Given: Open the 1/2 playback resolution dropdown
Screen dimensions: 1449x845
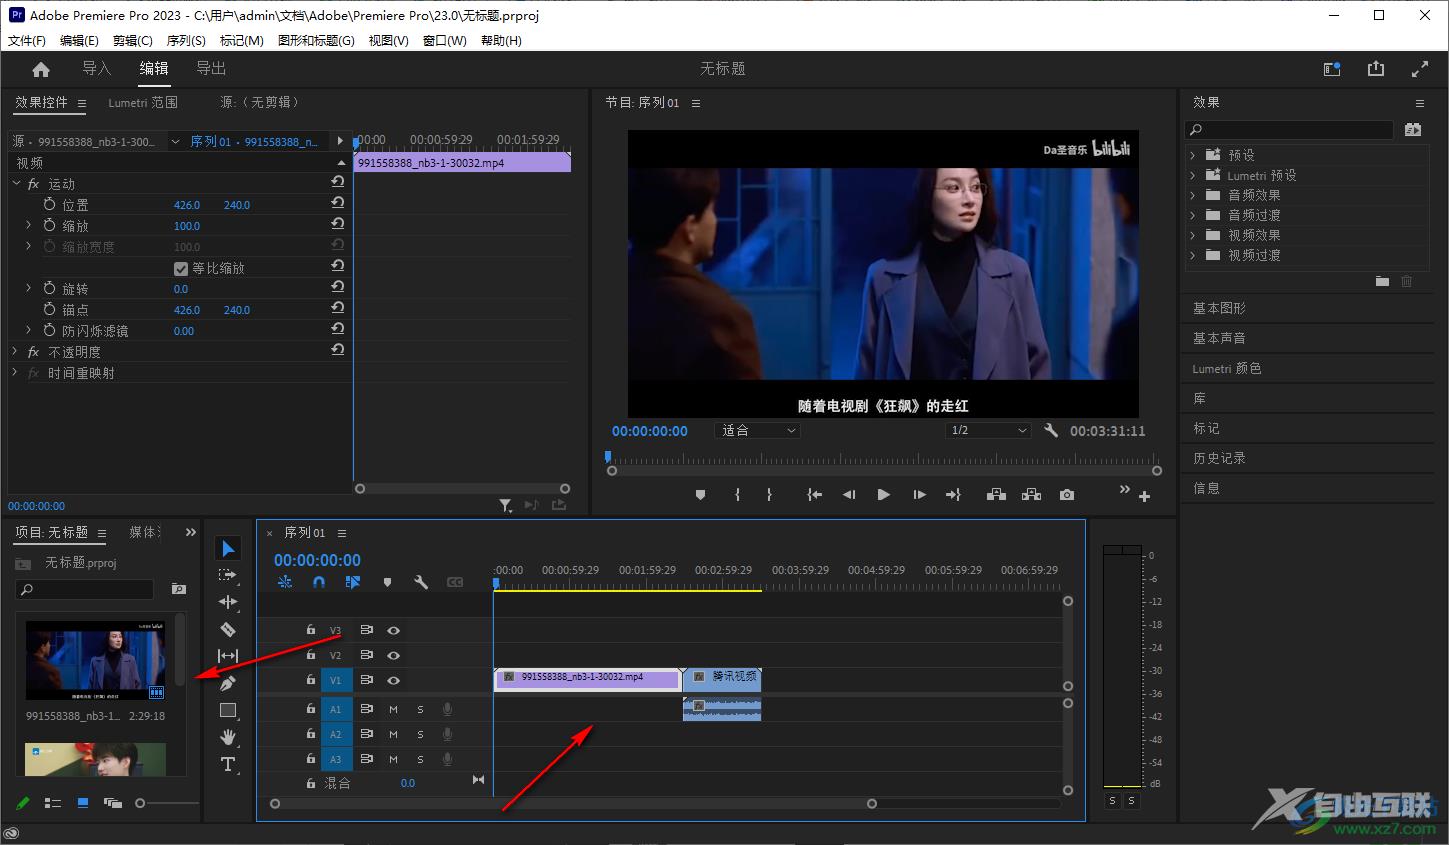Looking at the screenshot, I should click(x=988, y=430).
